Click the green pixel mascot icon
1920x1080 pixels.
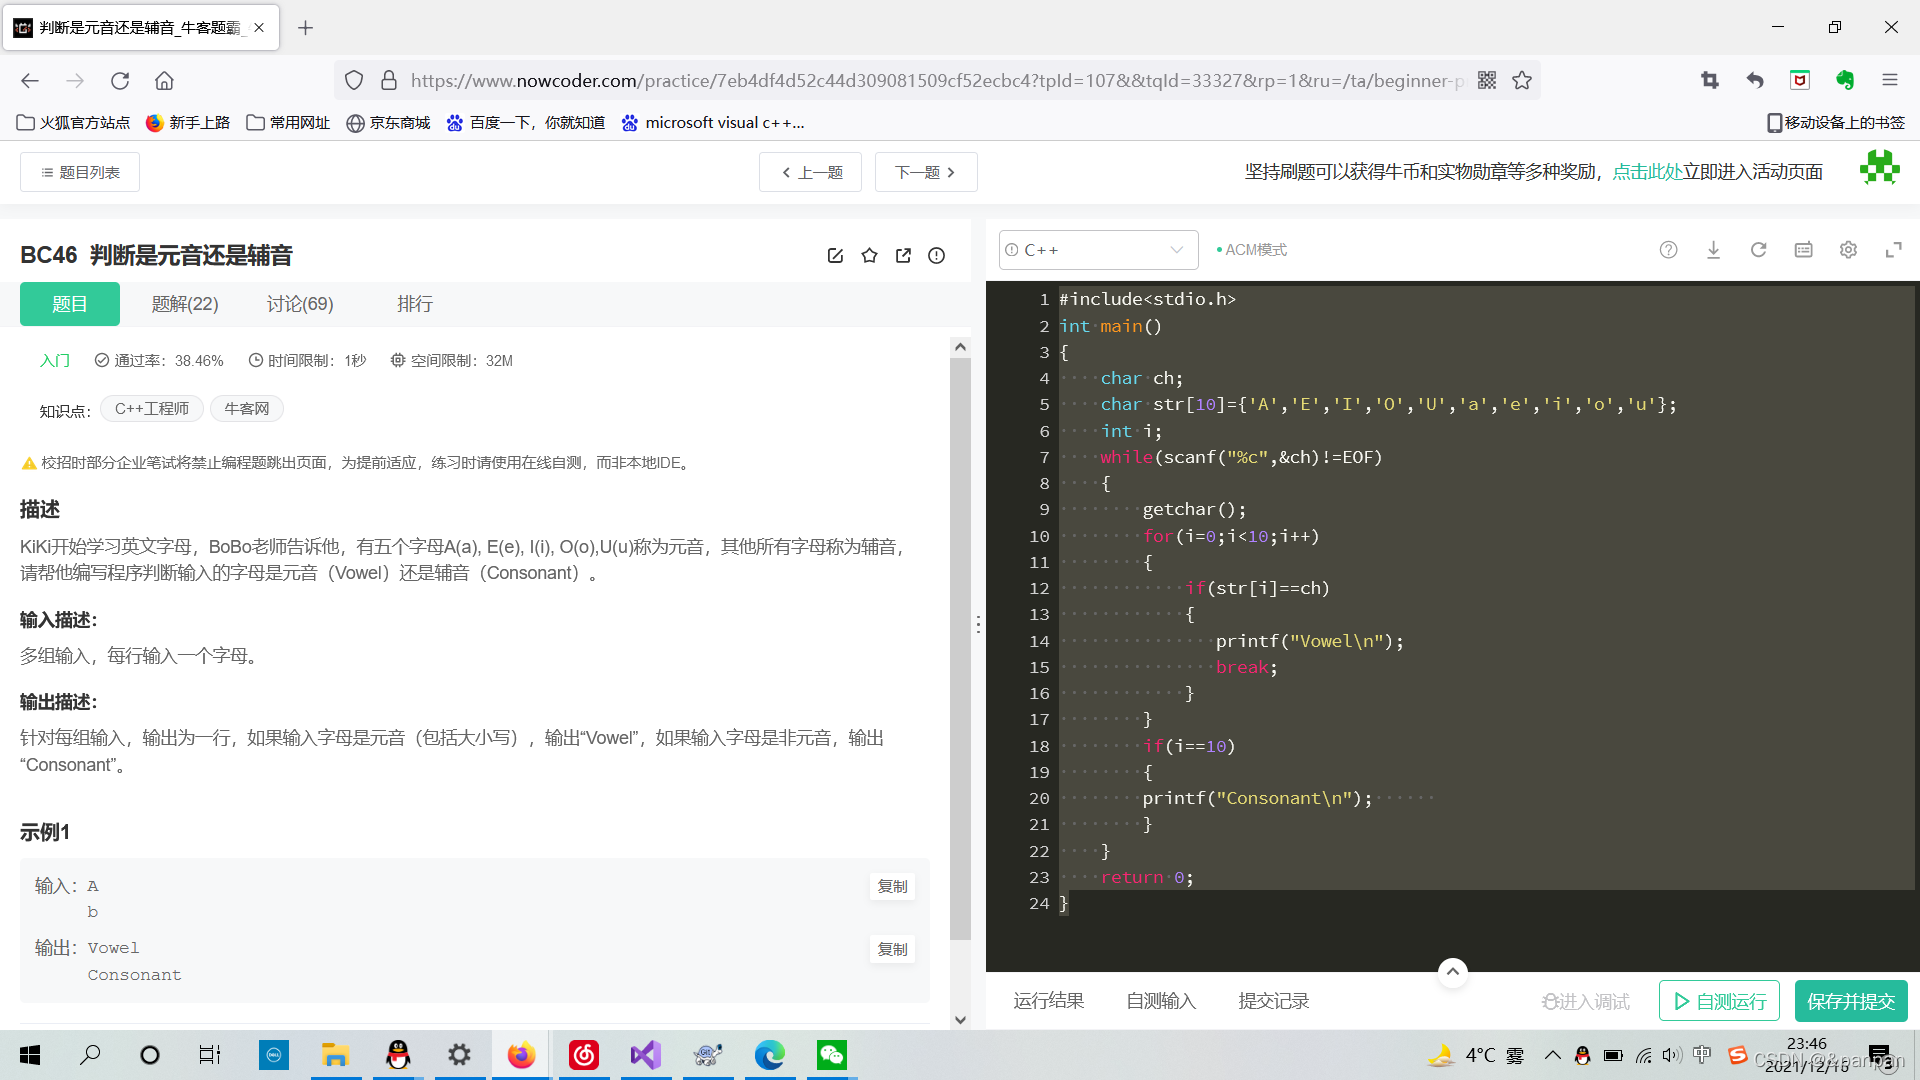pos(1880,168)
